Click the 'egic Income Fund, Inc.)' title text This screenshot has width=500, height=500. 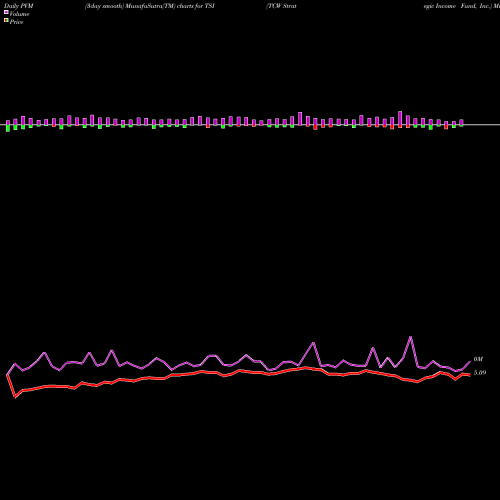click(x=458, y=6)
